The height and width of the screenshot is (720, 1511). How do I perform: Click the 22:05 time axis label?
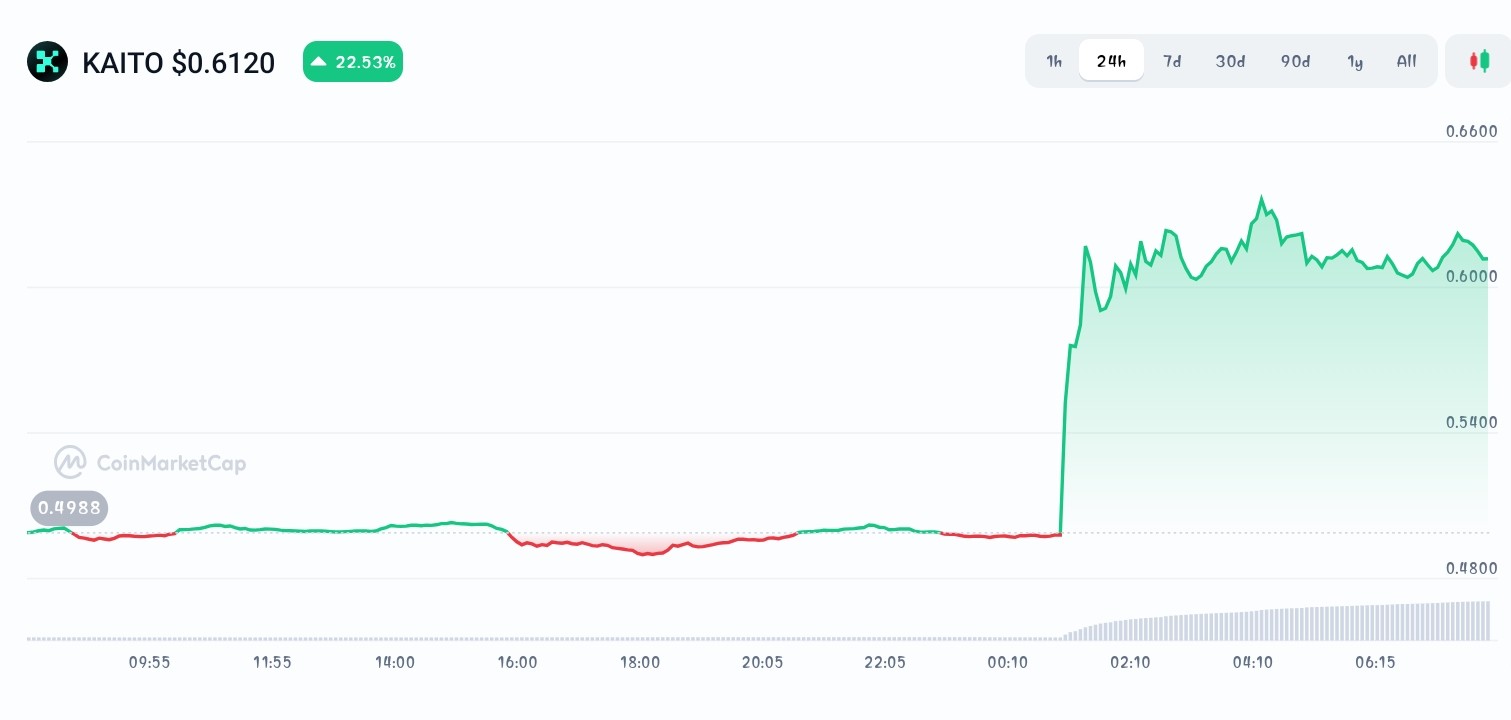coord(885,662)
